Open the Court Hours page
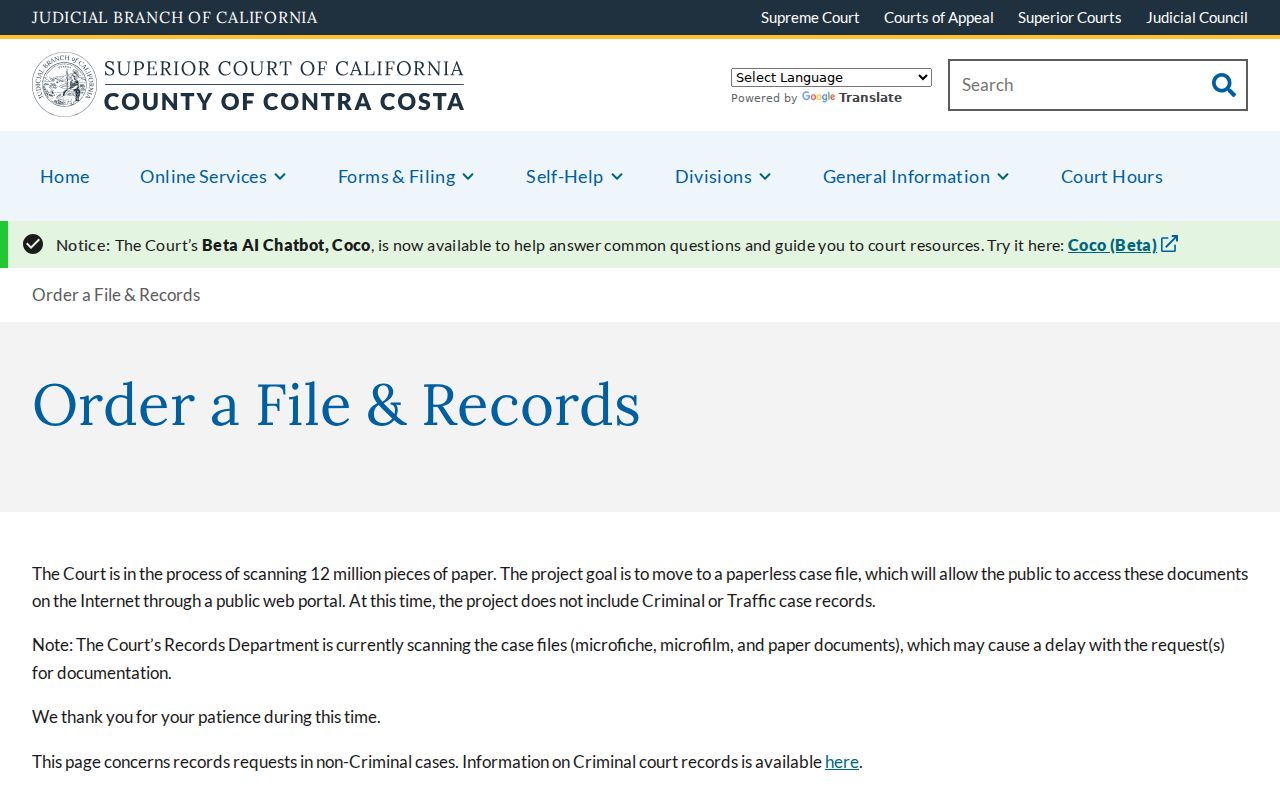 (x=1112, y=176)
